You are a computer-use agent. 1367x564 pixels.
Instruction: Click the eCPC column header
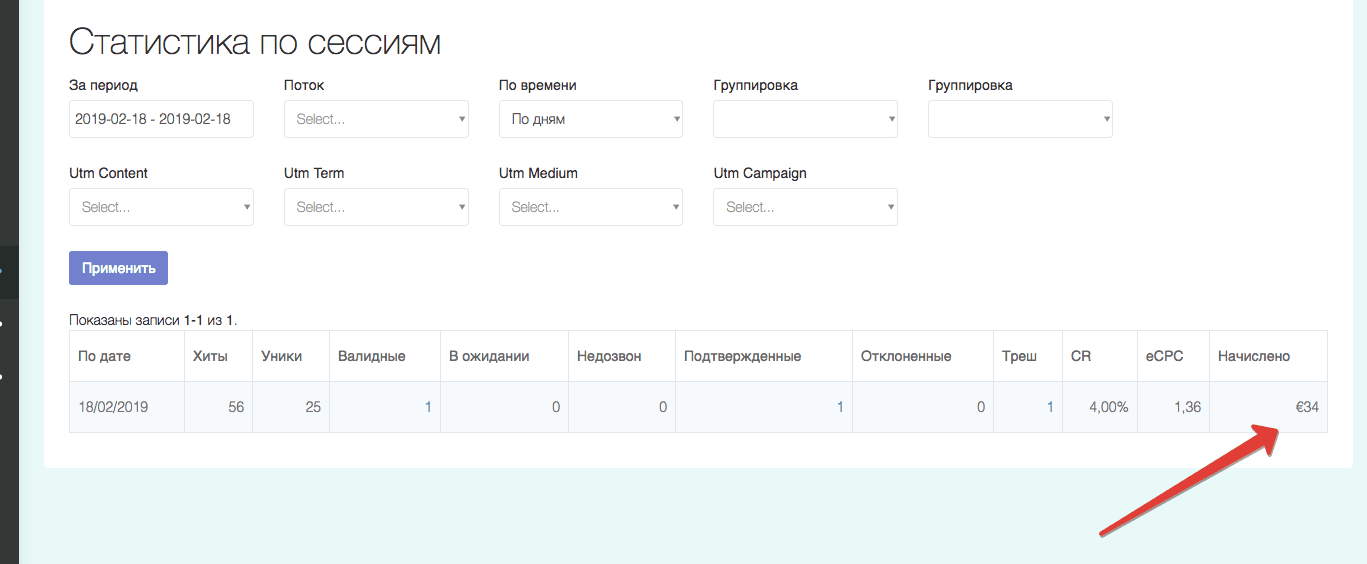tap(1165, 356)
